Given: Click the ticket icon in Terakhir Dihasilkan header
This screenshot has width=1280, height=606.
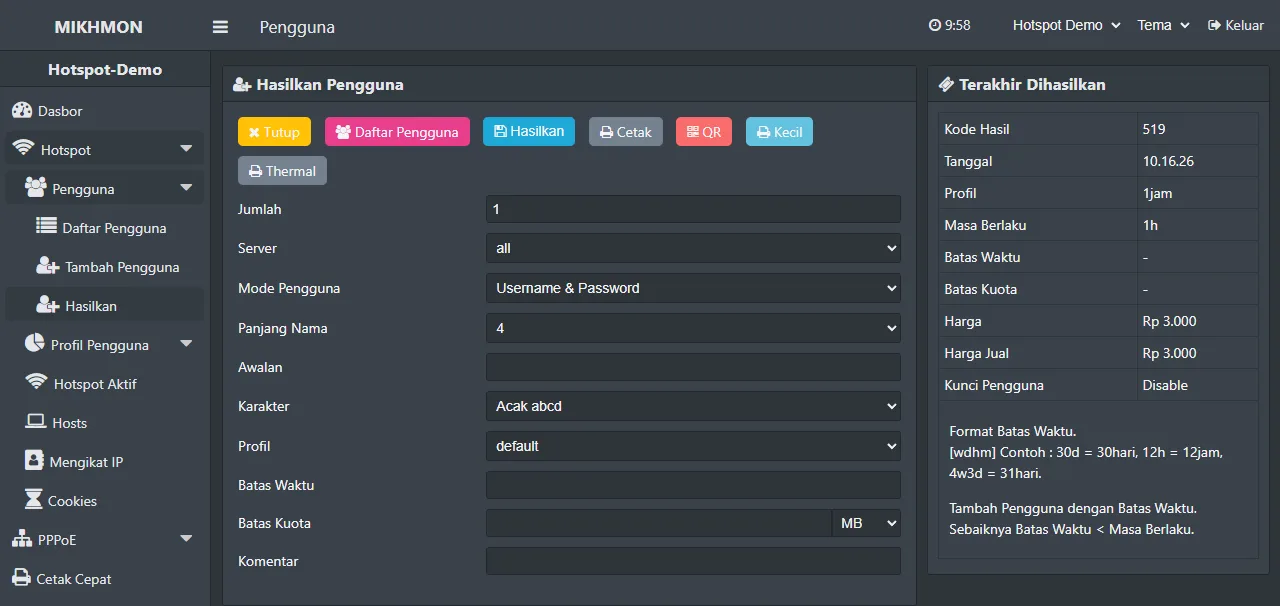Looking at the screenshot, I should 946,85.
